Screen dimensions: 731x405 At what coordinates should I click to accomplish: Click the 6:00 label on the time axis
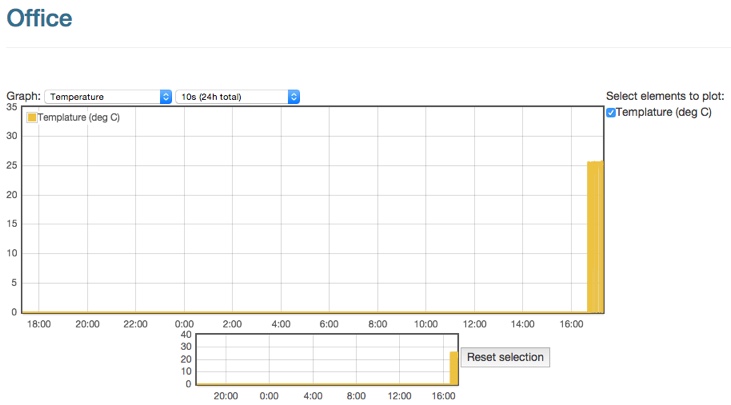(x=330, y=324)
